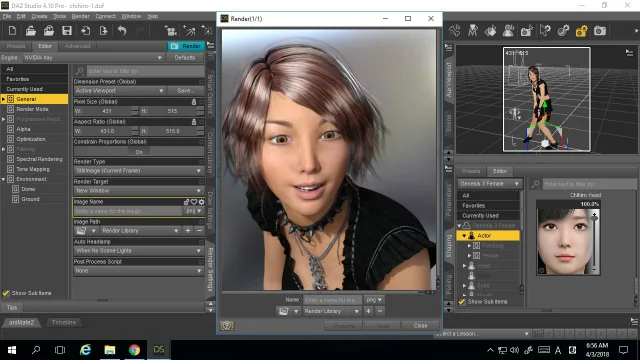Image resolution: width=640 pixels, height=360 pixels.
Task: Open a file with the folder icon
Action: tap(31, 31)
